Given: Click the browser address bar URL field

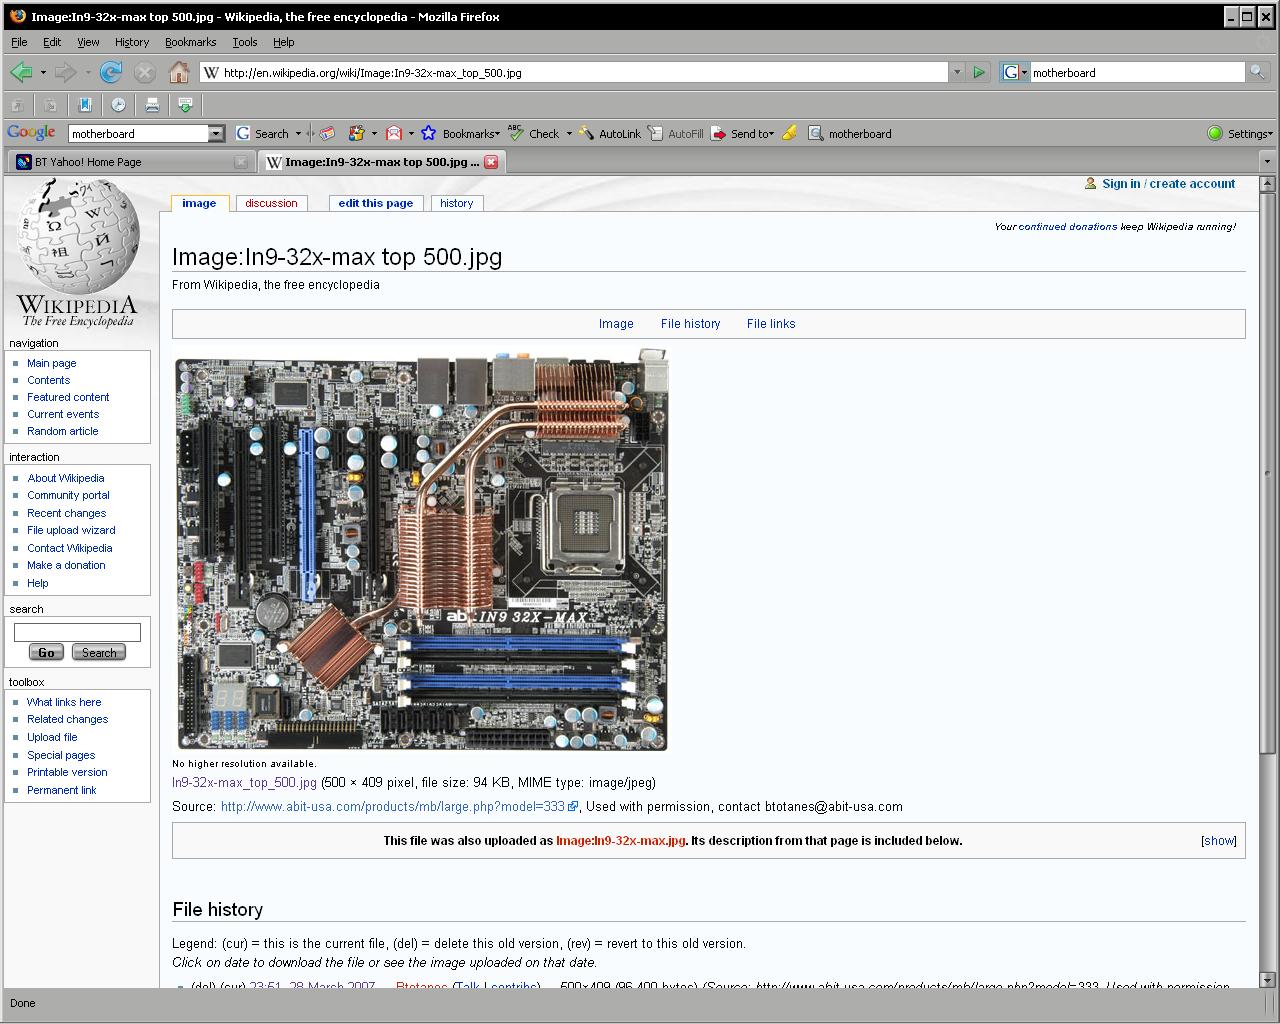Looking at the screenshot, I should 575,72.
